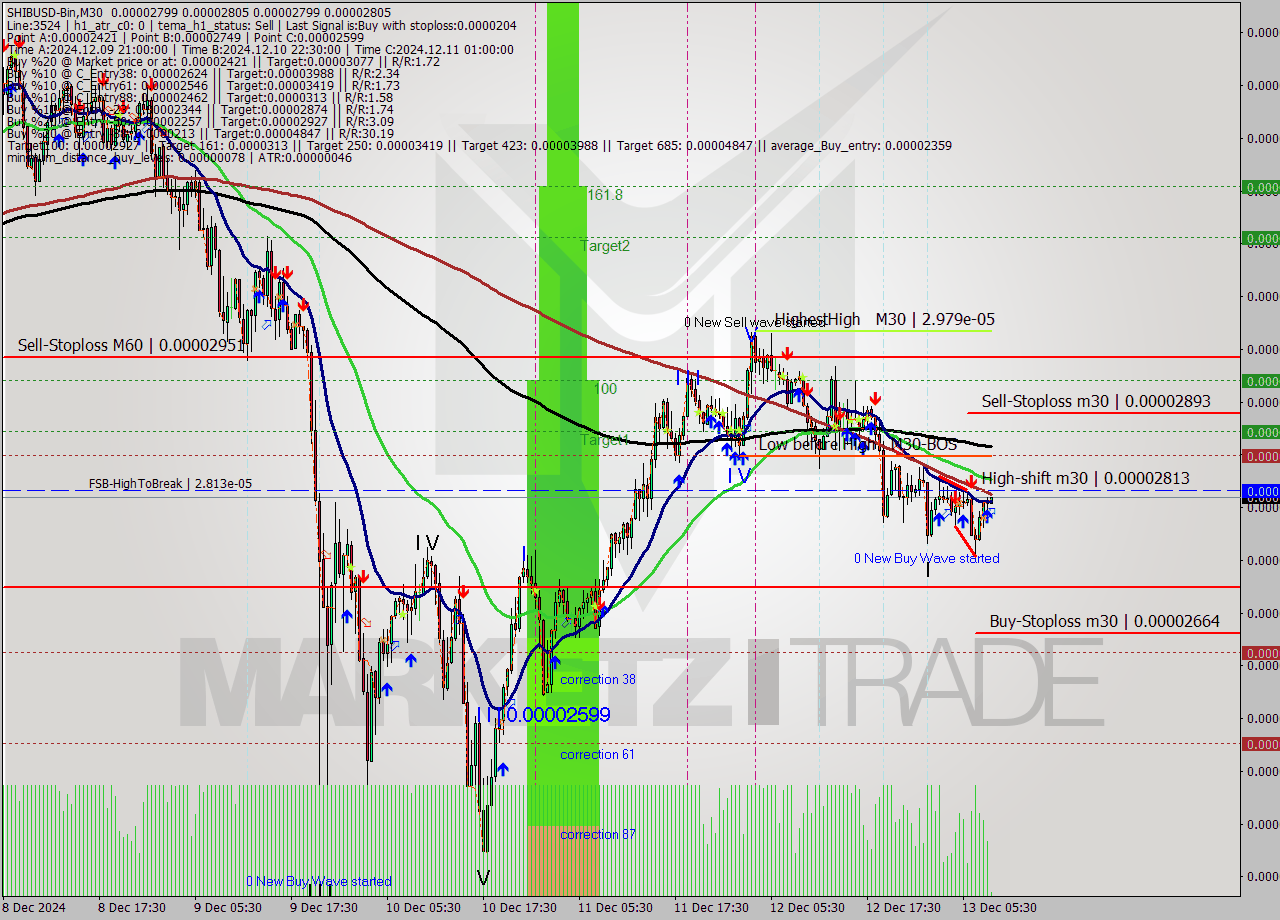This screenshot has height=920, width=1280.
Task: Click the orange zone behind the 'correction 87' label
Action: pyautogui.click(x=563, y=860)
